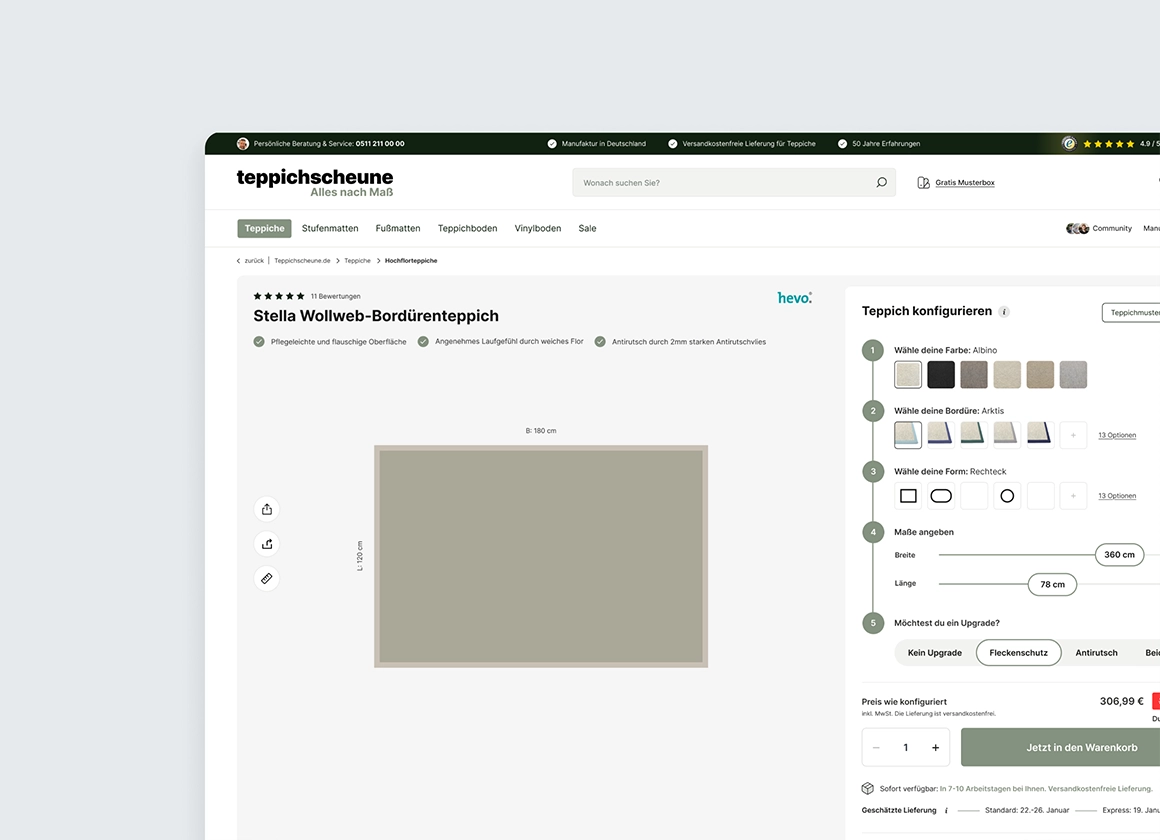Select the black Farbe swatch
The image size is (1160, 840).
pos(940,374)
